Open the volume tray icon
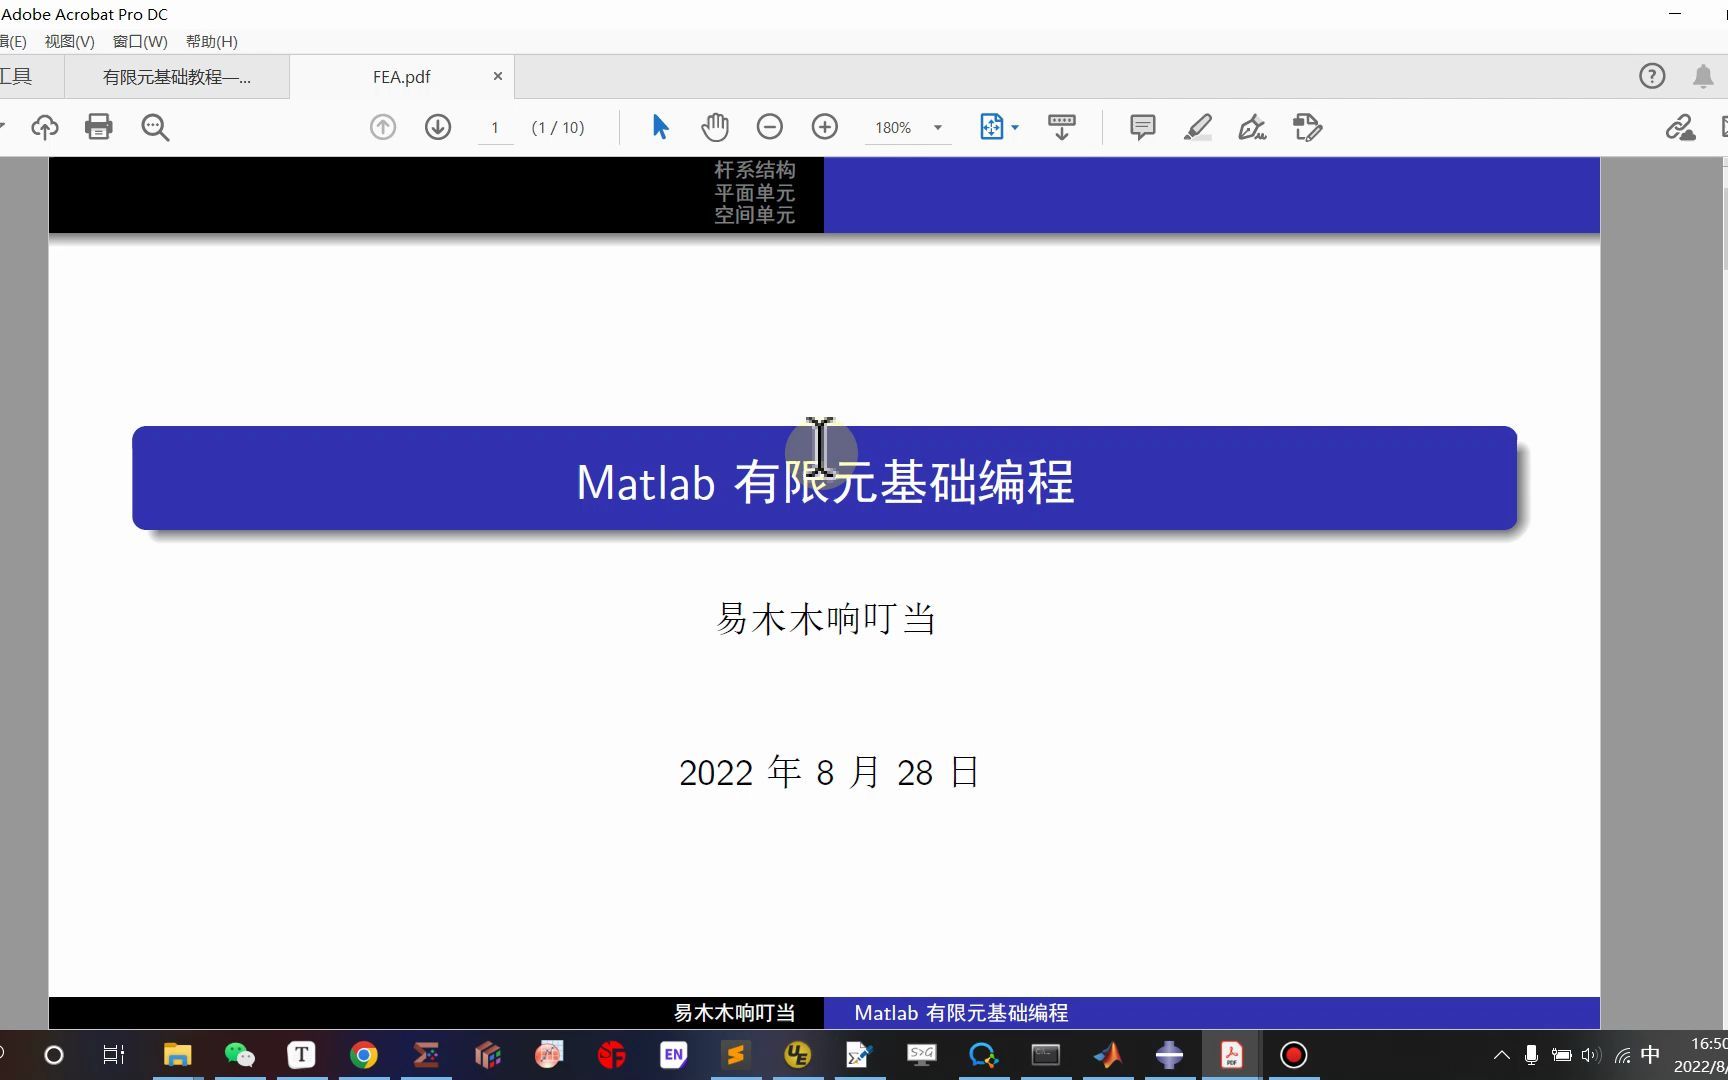This screenshot has width=1728, height=1080. [1591, 1055]
